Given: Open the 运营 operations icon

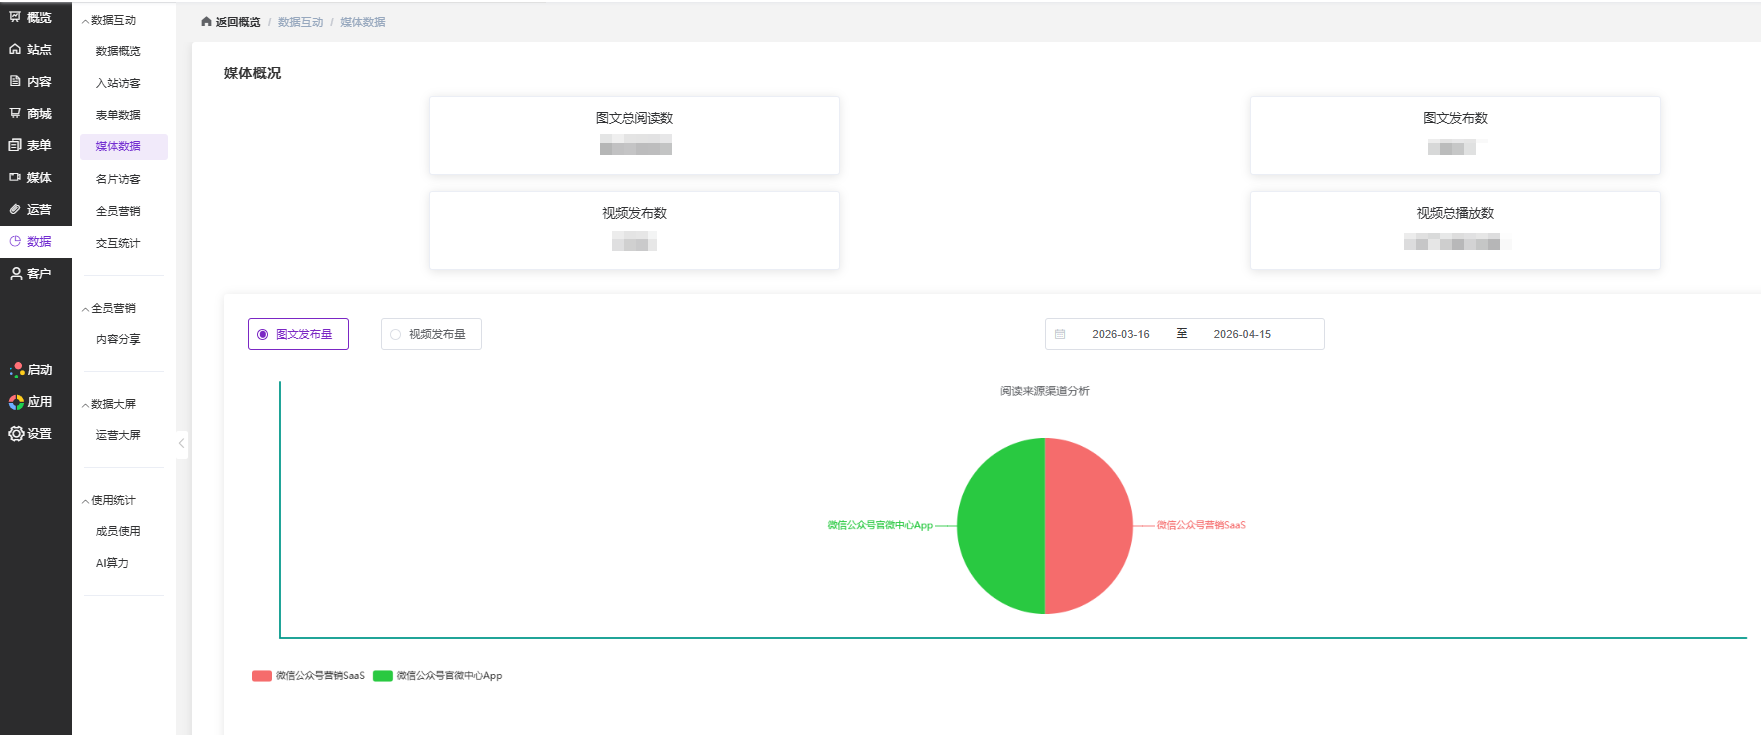Looking at the screenshot, I should tap(15, 209).
